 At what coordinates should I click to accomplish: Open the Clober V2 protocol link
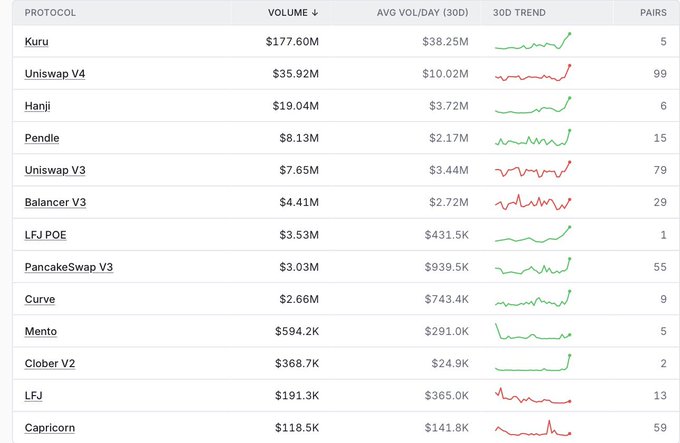point(50,363)
